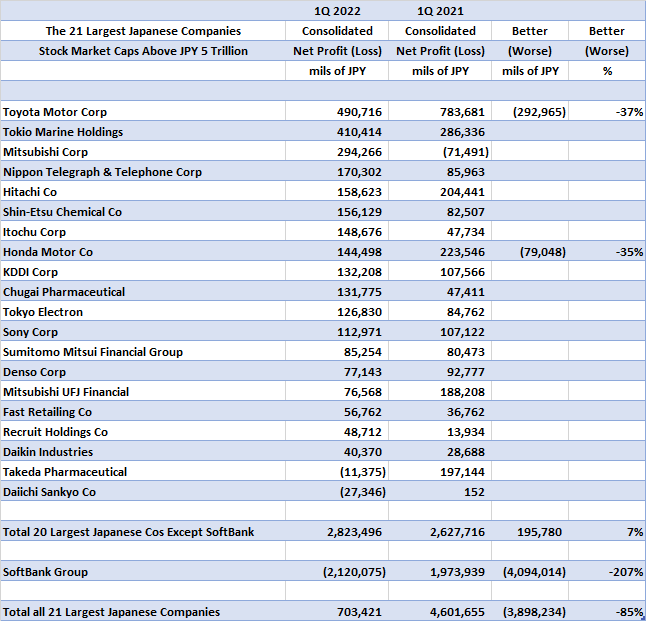Select the Recruit Holdings Co label

(x=55, y=432)
